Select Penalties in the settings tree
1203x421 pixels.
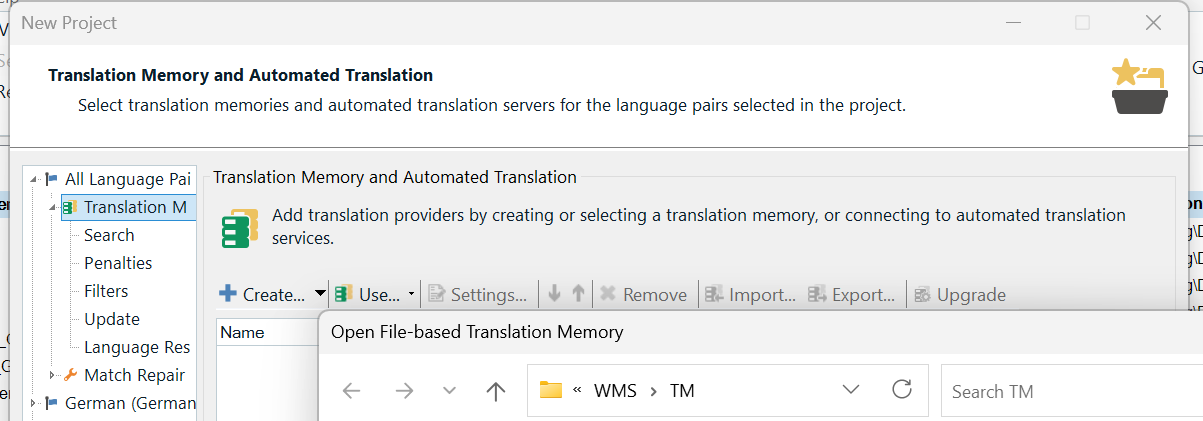coord(118,263)
